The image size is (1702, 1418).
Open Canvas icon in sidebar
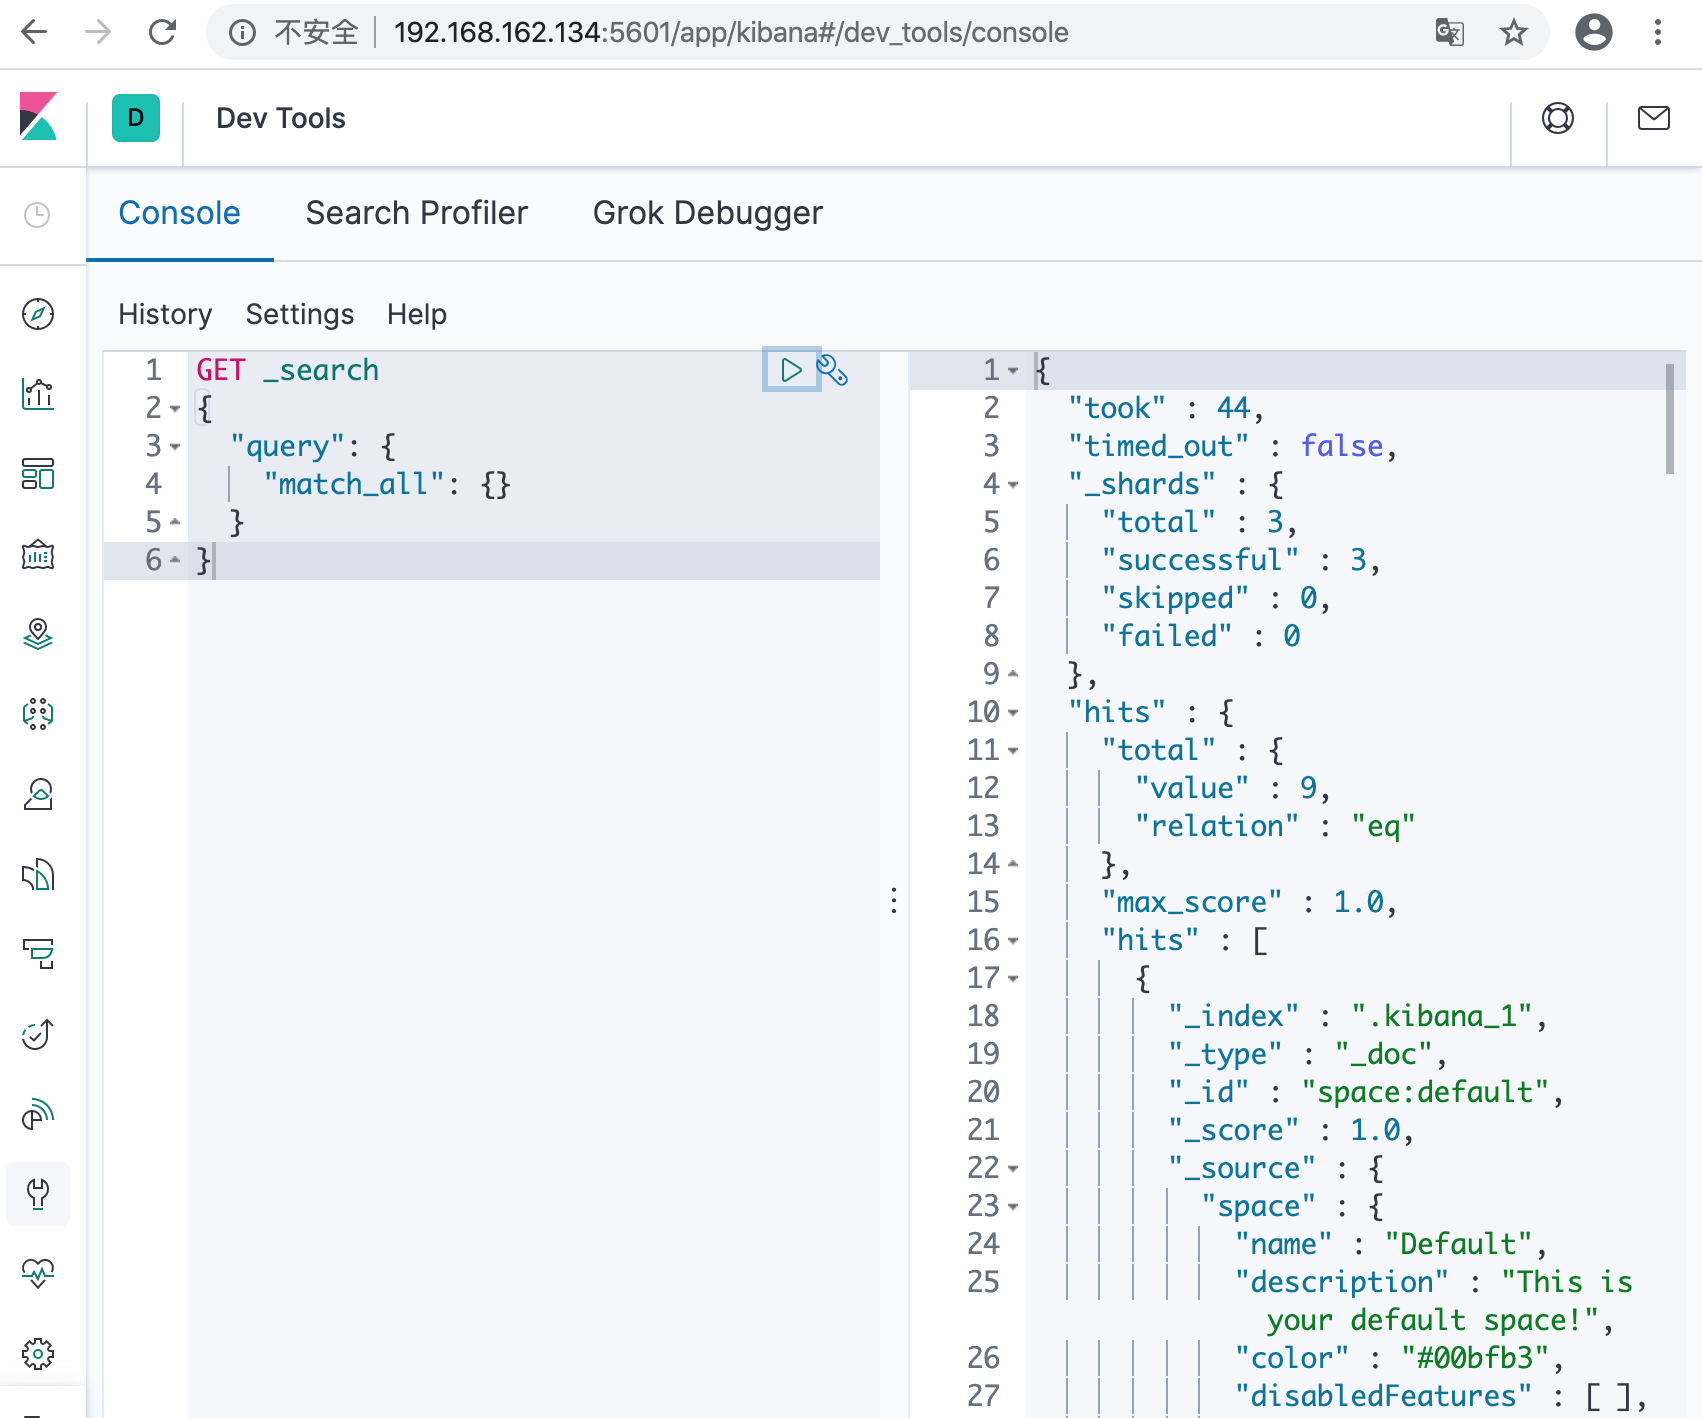pos(38,554)
